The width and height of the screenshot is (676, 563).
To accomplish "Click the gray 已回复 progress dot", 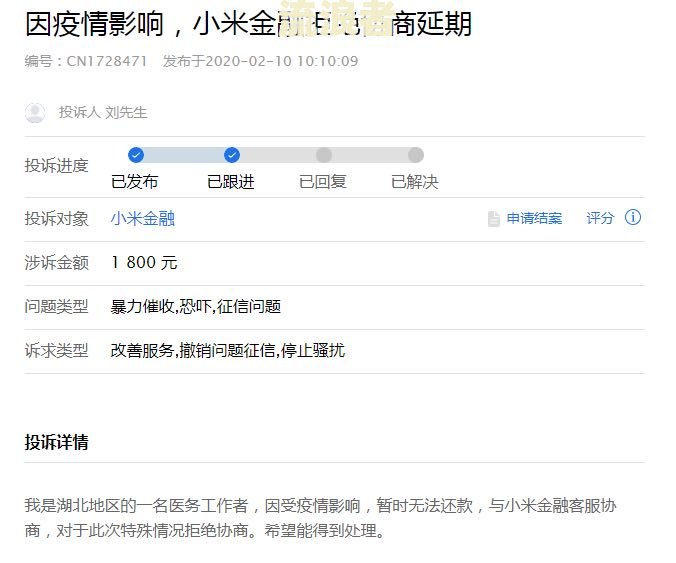I will (324, 155).
